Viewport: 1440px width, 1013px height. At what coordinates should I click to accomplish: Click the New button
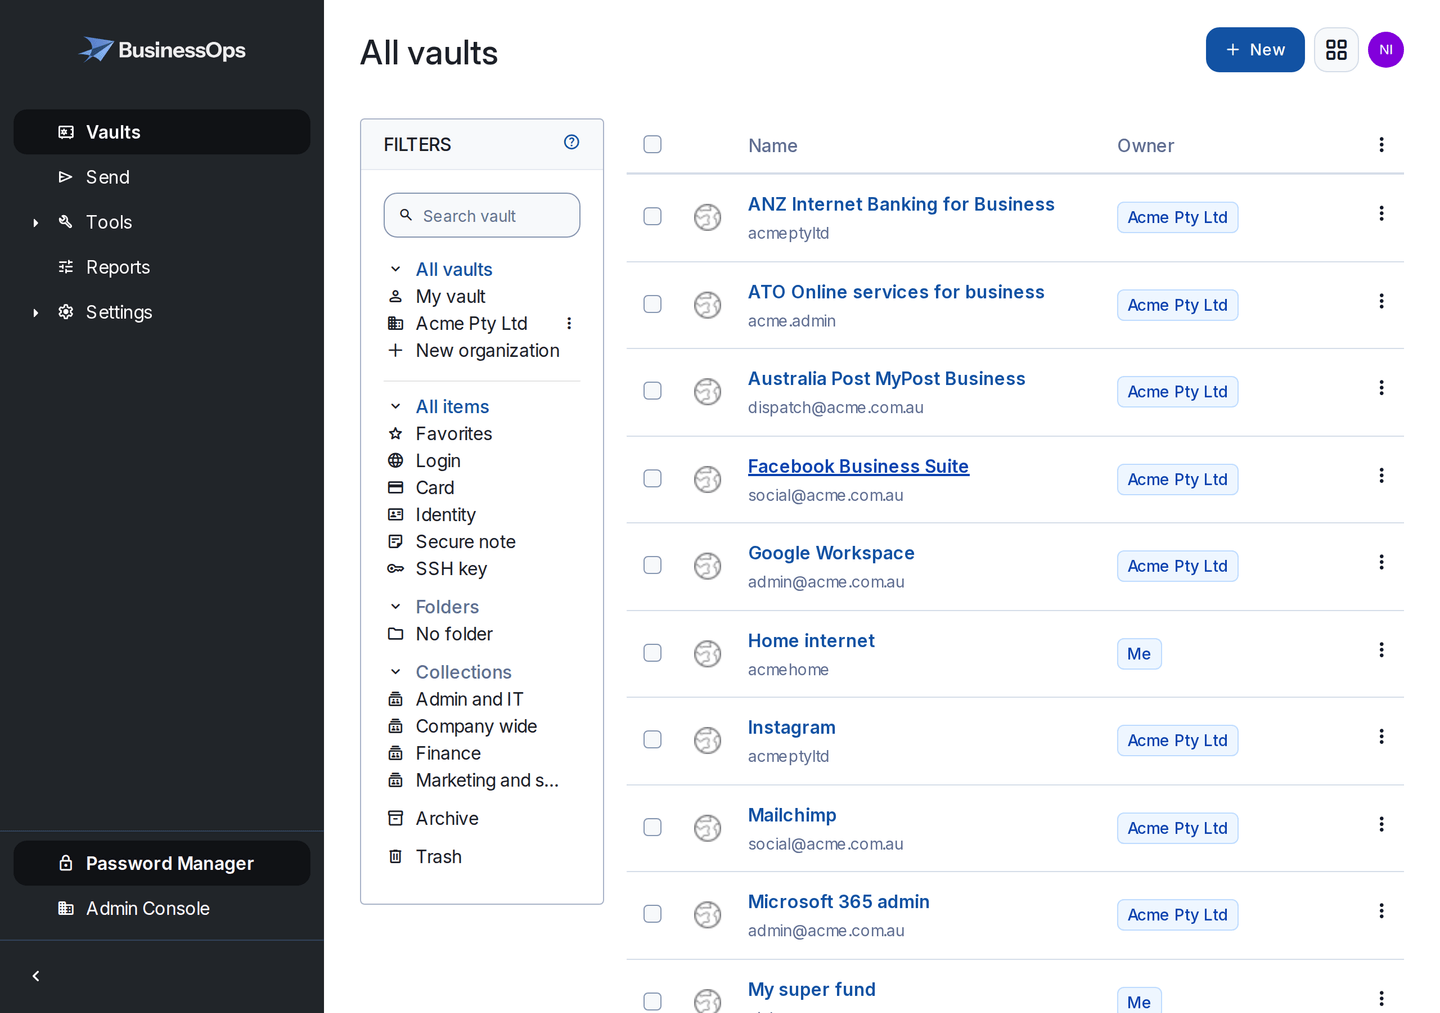click(x=1255, y=50)
